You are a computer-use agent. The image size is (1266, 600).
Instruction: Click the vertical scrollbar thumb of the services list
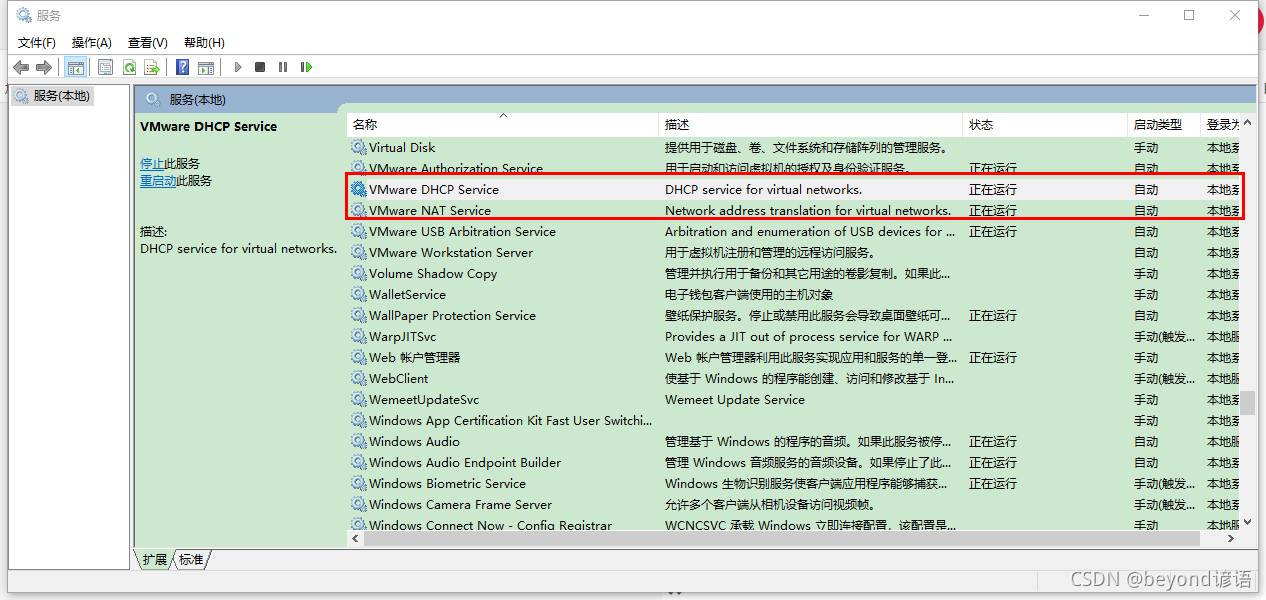(x=1247, y=402)
